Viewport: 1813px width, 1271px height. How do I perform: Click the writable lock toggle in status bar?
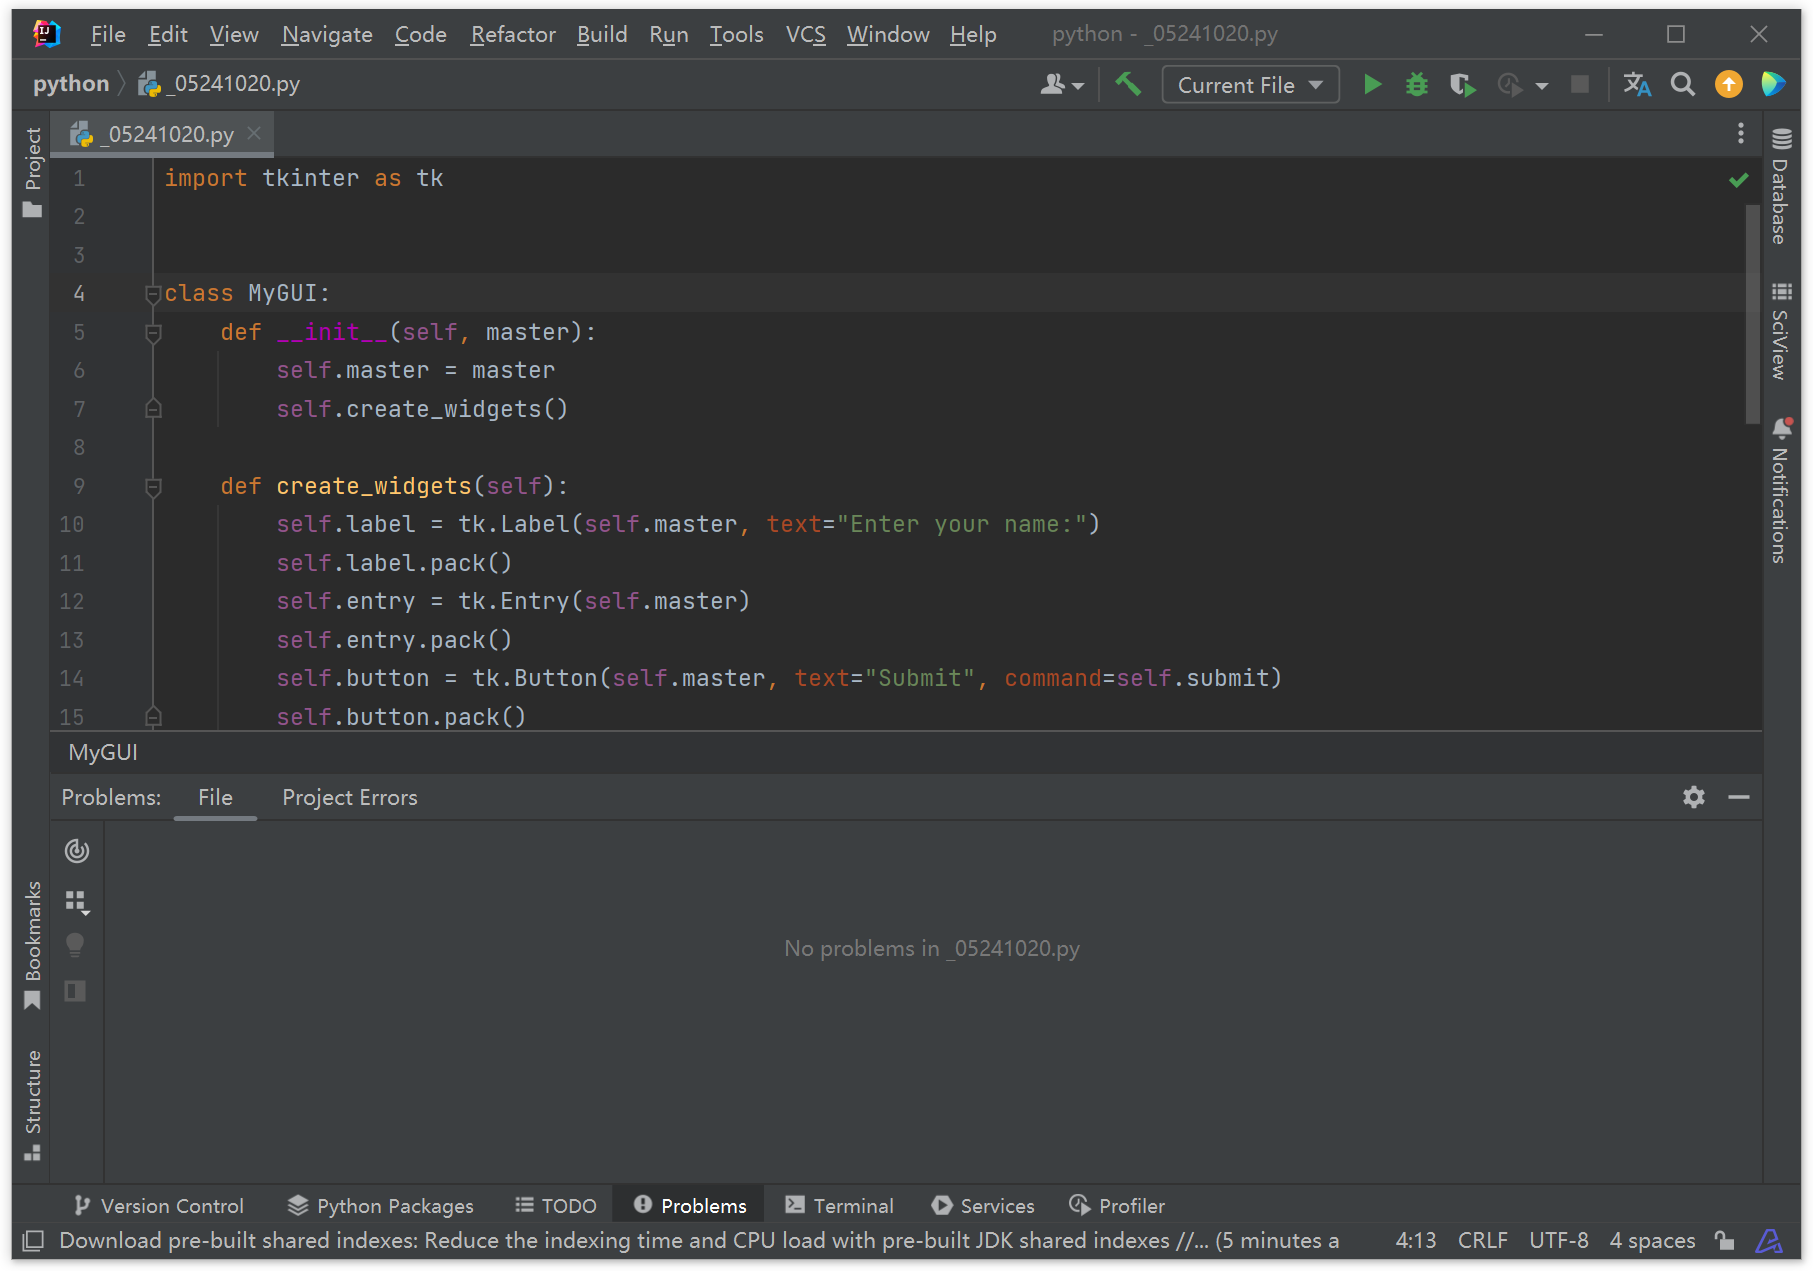(1724, 1240)
